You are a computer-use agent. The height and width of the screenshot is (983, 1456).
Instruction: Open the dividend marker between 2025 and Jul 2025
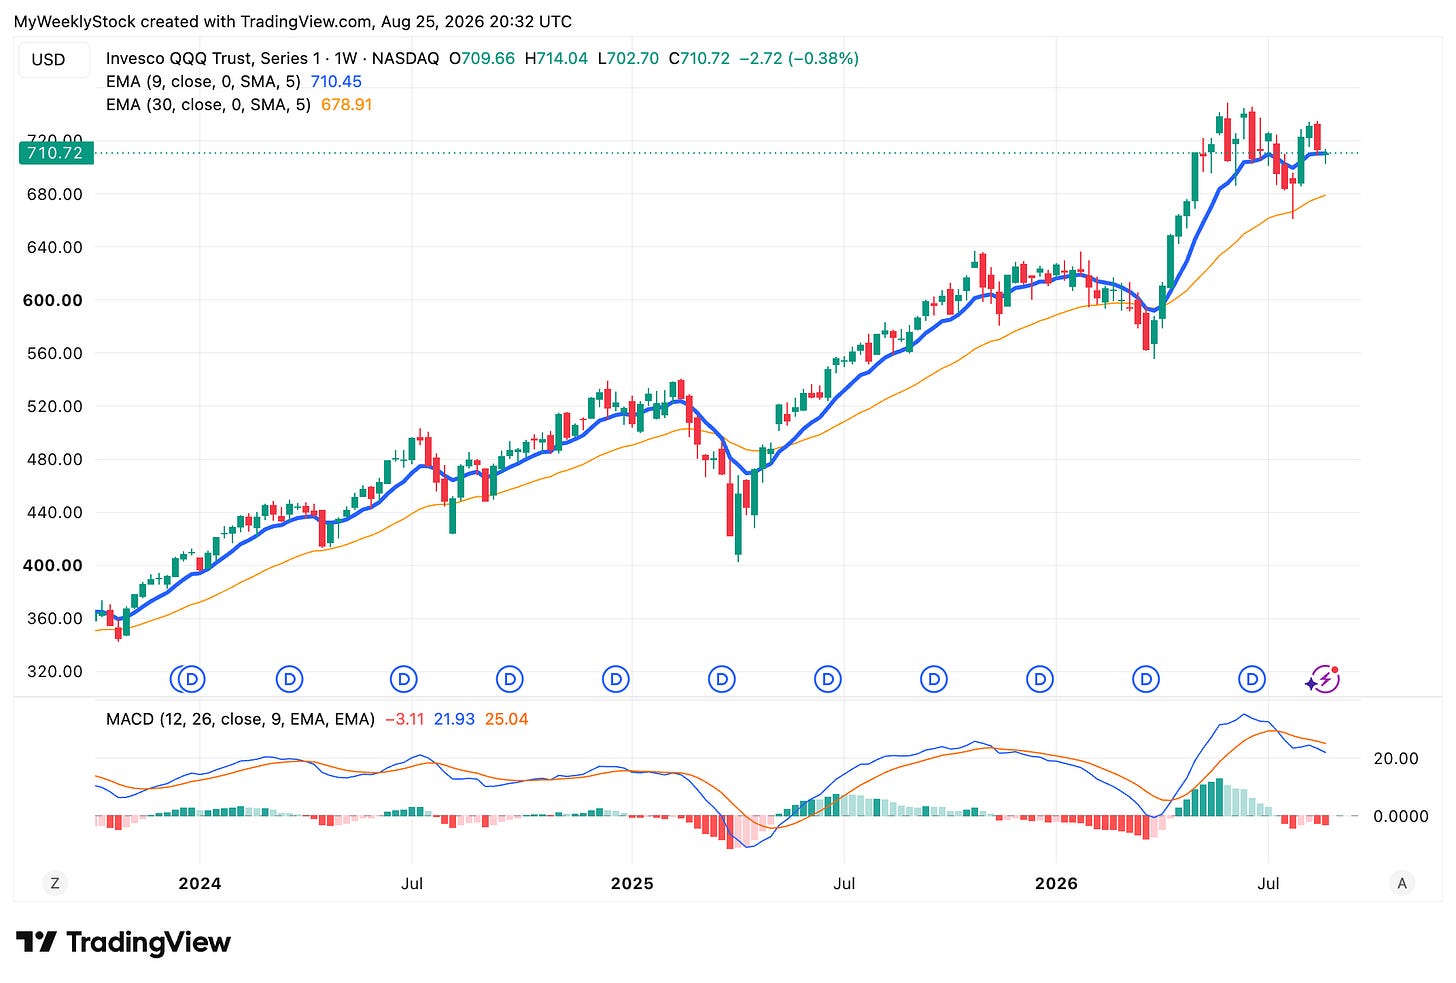[722, 680]
